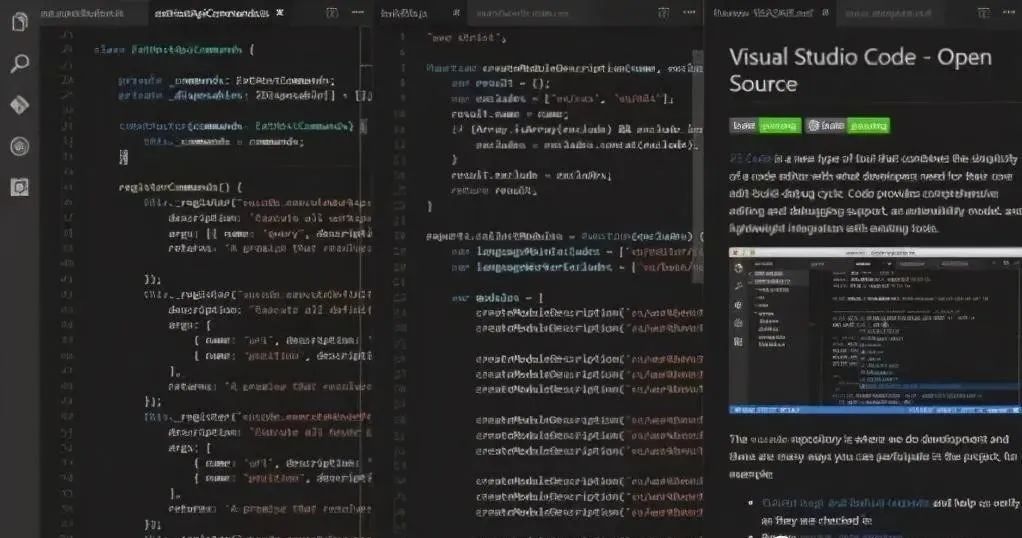Split the extHostApiCommands.ts editor group
1022x538 pixels.
click(332, 12)
